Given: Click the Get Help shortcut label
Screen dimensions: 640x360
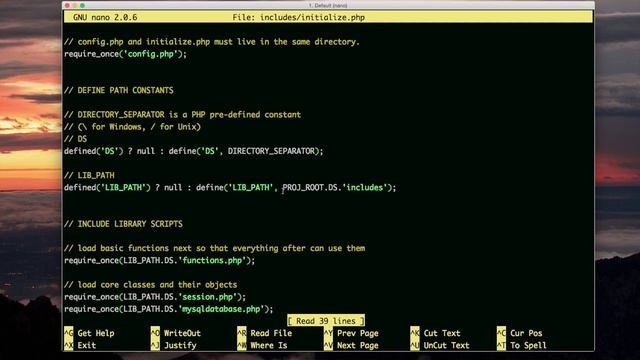Looking at the screenshot, I should 96,333.
